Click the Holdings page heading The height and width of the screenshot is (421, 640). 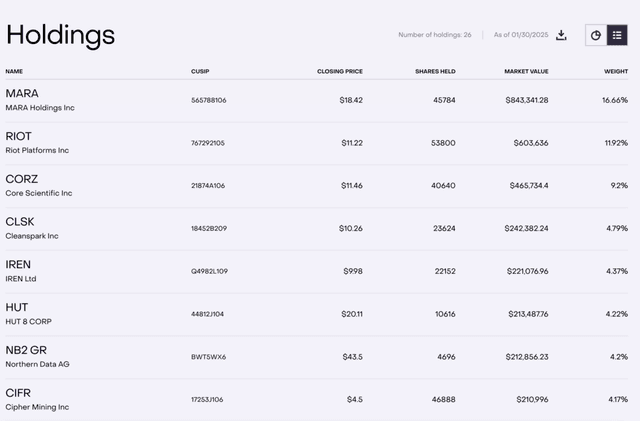coord(60,35)
